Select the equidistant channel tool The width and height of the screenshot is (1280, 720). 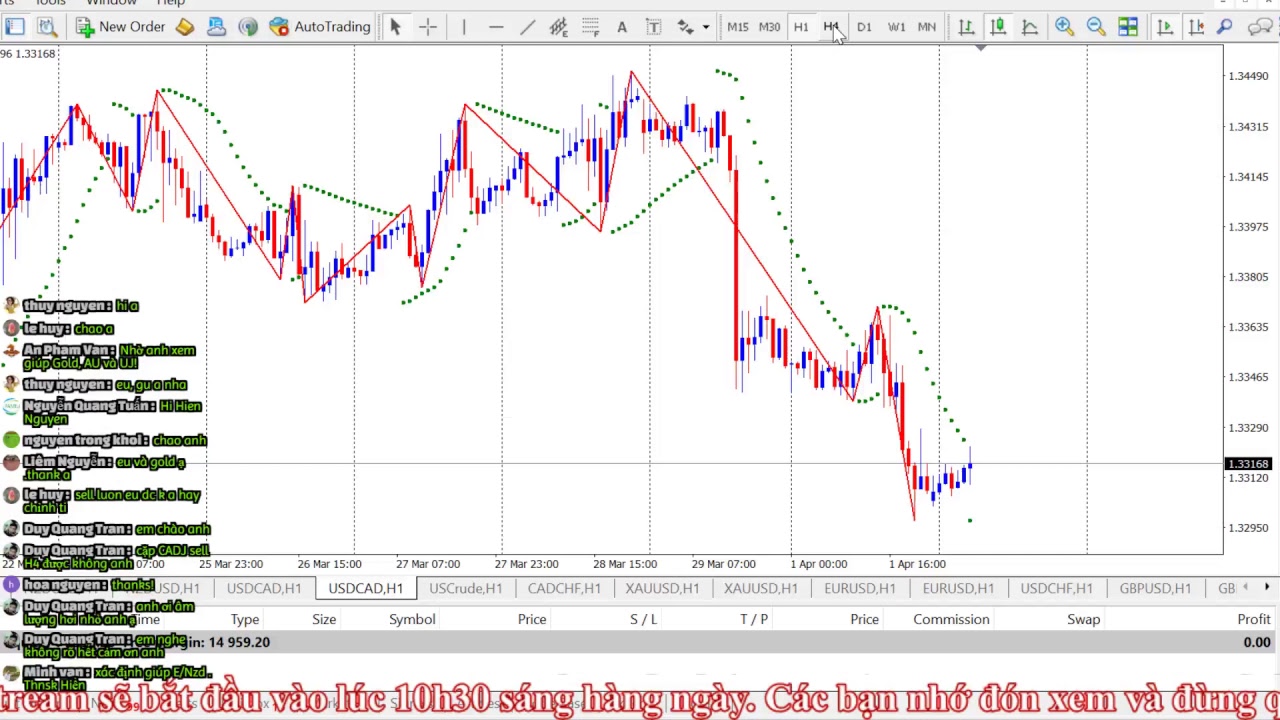(x=559, y=27)
